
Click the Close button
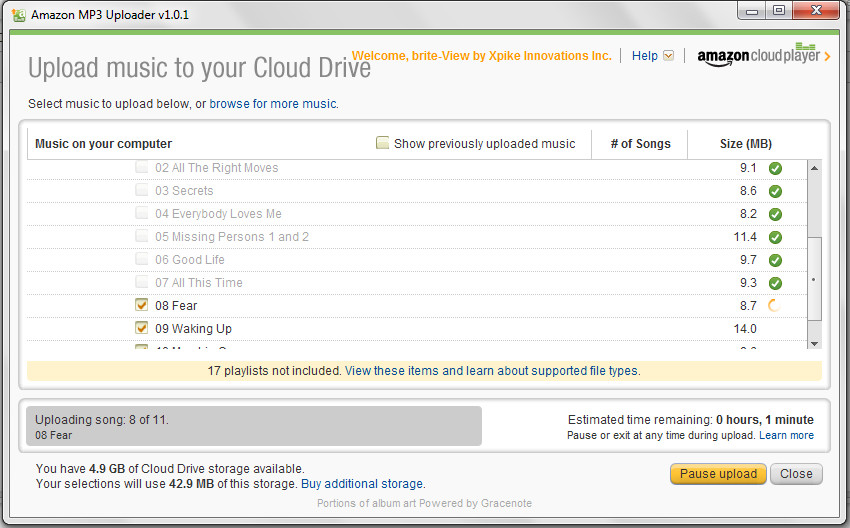[796, 474]
